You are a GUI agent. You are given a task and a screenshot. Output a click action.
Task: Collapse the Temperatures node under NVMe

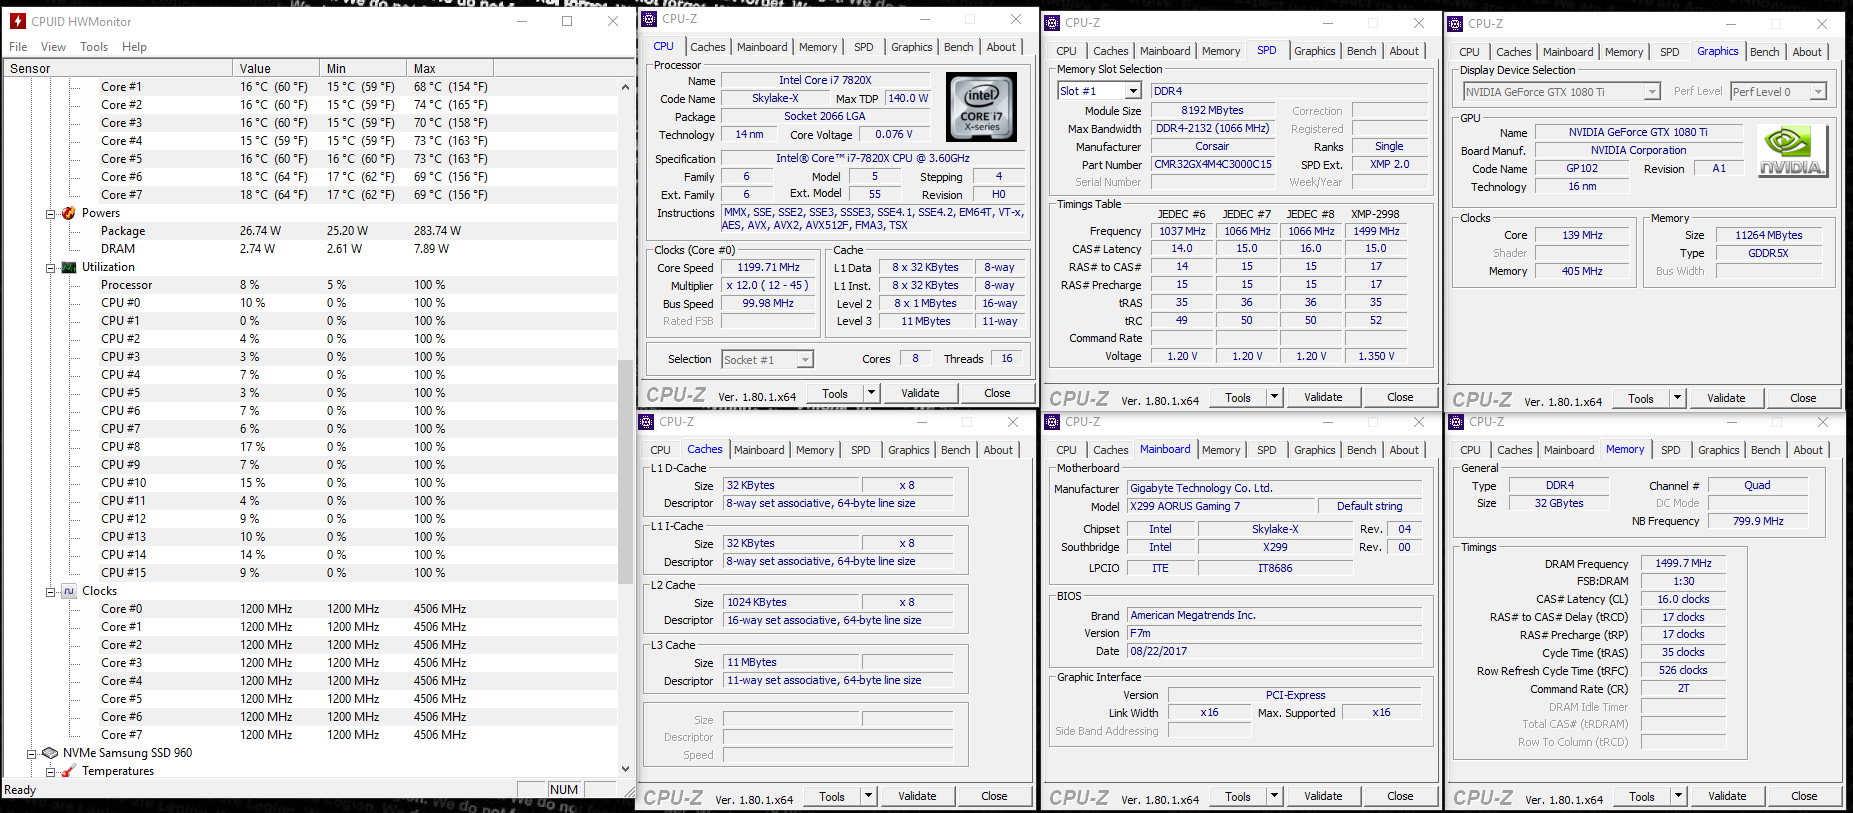coord(50,772)
